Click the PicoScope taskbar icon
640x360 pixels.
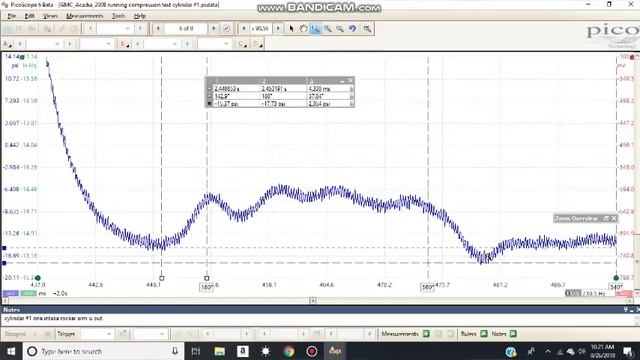[335, 351]
